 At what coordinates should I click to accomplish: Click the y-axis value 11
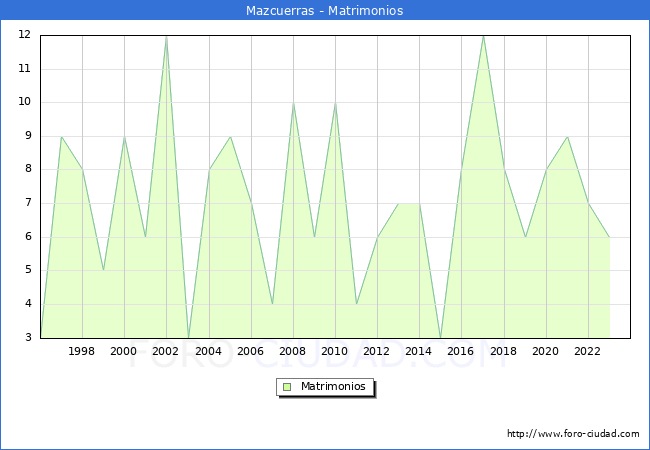[x=25, y=69]
